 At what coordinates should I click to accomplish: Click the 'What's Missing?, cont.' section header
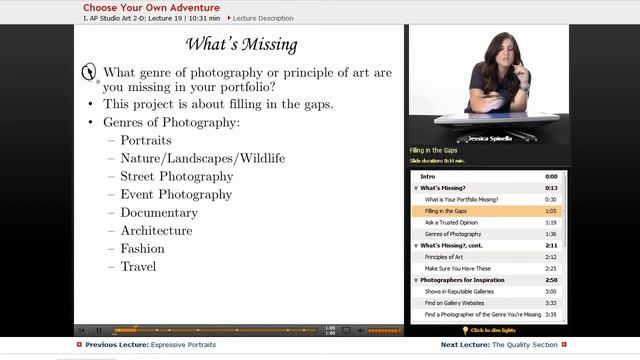click(451, 246)
